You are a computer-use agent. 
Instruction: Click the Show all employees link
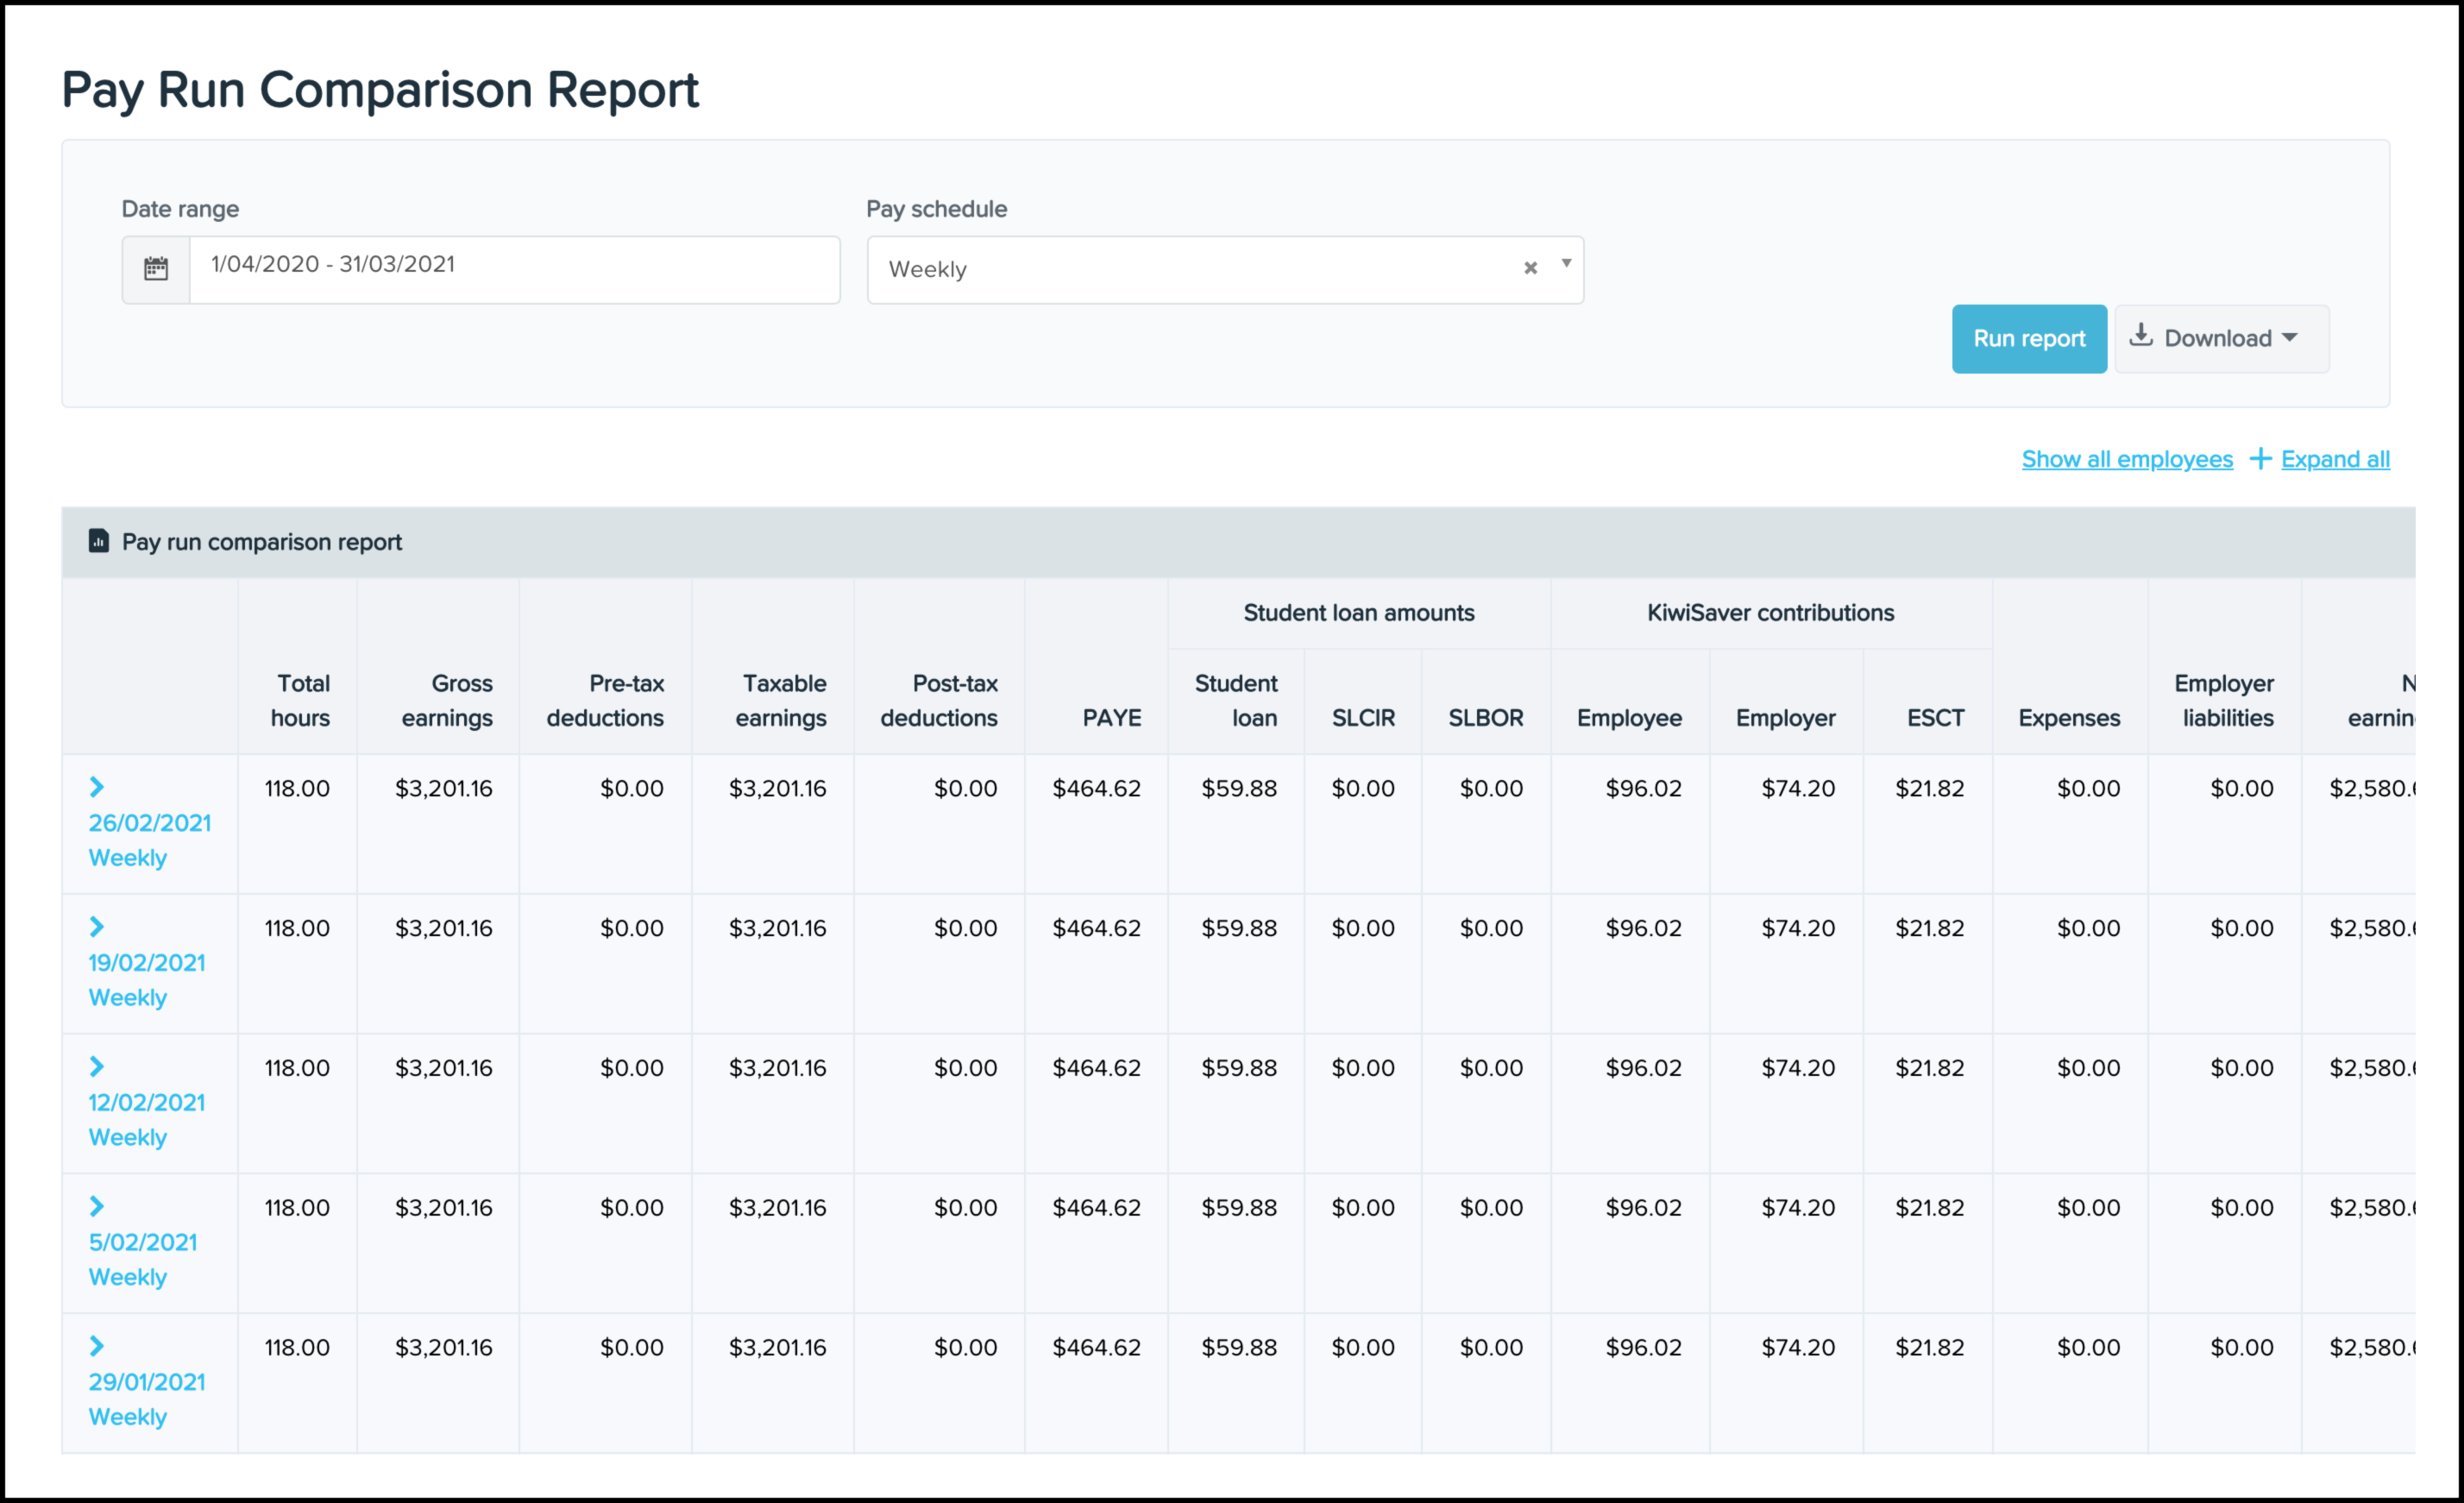[x=2127, y=459]
